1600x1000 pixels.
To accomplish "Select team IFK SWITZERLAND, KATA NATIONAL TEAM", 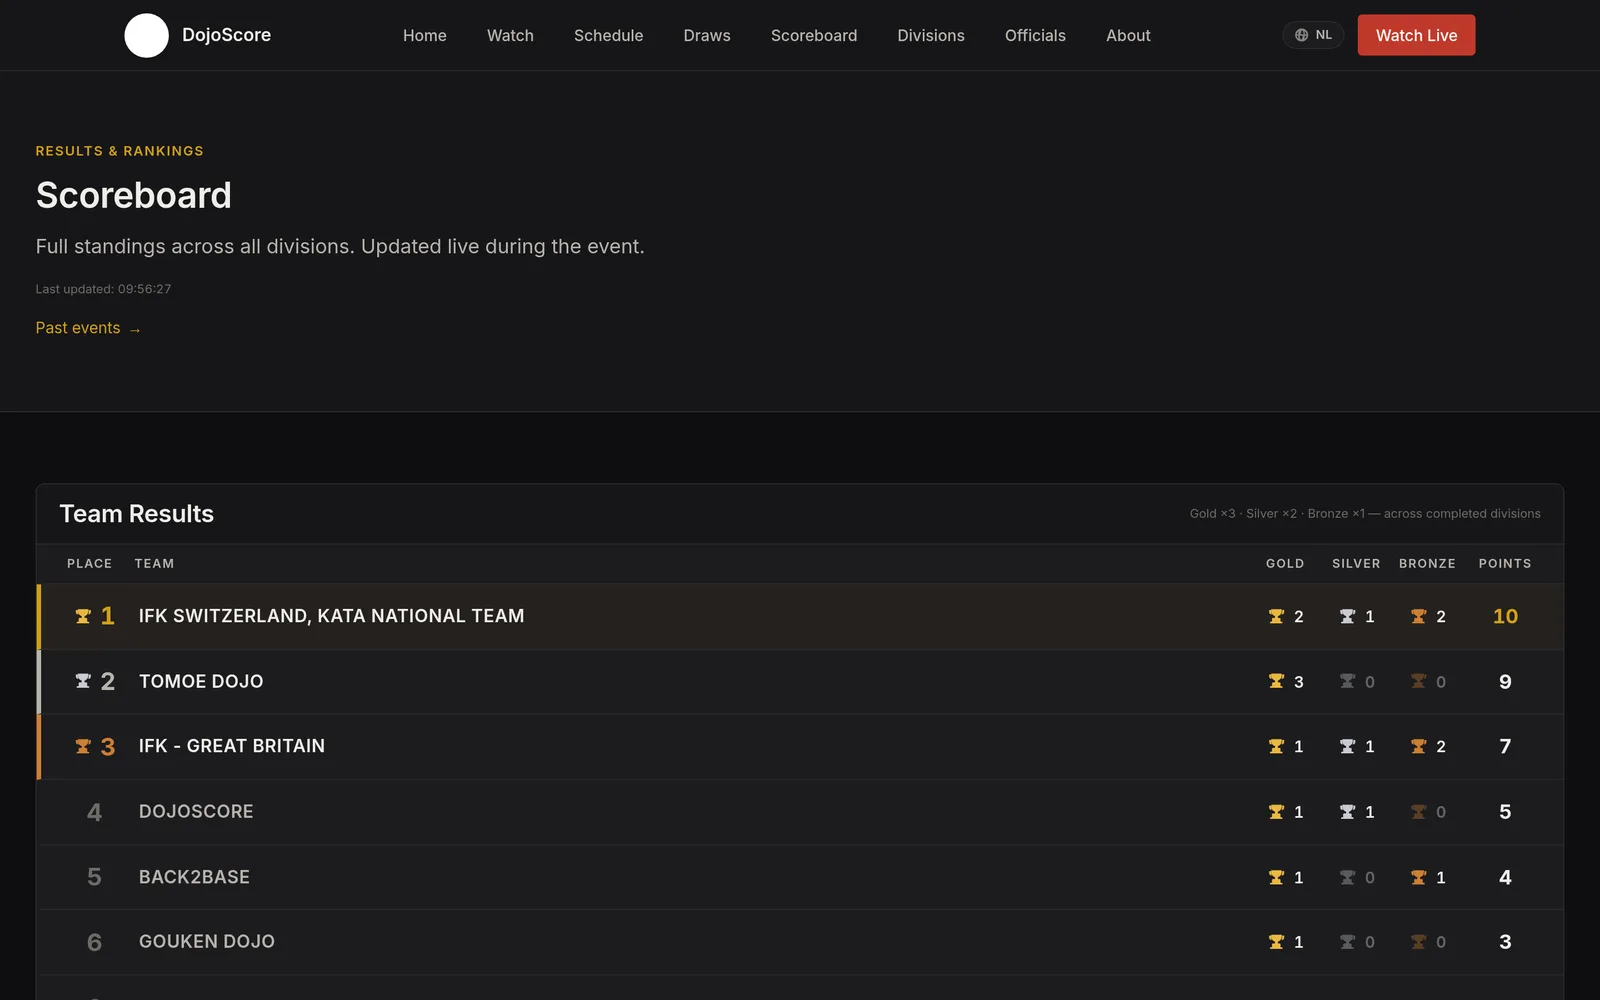I will tap(331, 616).
